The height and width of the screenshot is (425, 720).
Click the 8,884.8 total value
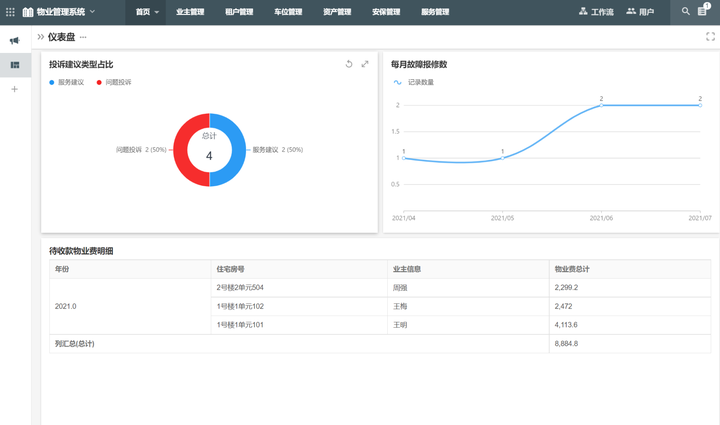[566, 343]
